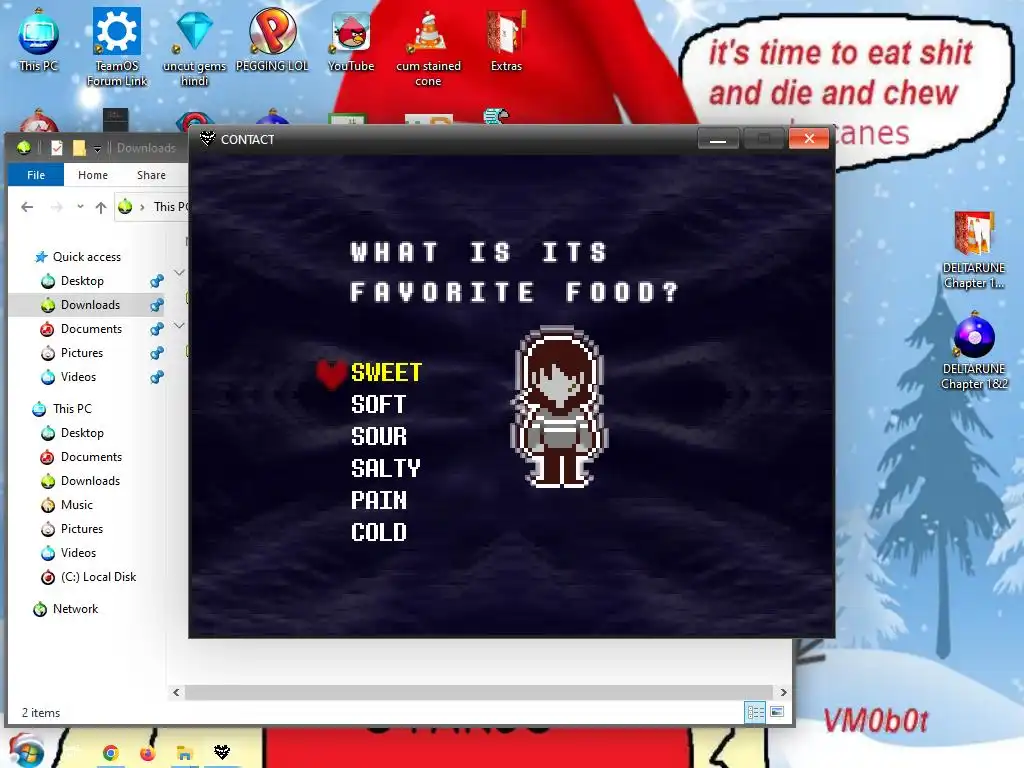
Task: Open Firefox from the taskbar
Action: [x=148, y=753]
